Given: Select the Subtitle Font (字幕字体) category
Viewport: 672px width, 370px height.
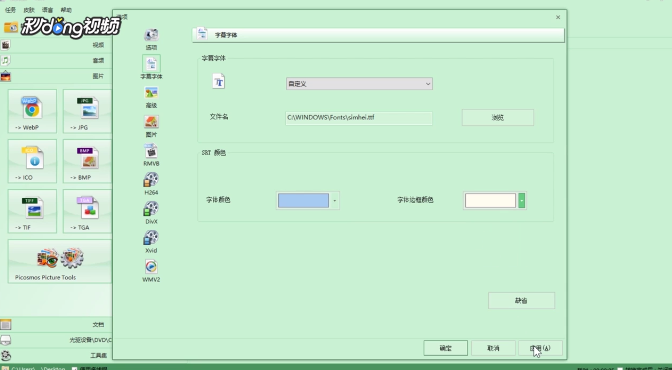Looking at the screenshot, I should 151,67.
